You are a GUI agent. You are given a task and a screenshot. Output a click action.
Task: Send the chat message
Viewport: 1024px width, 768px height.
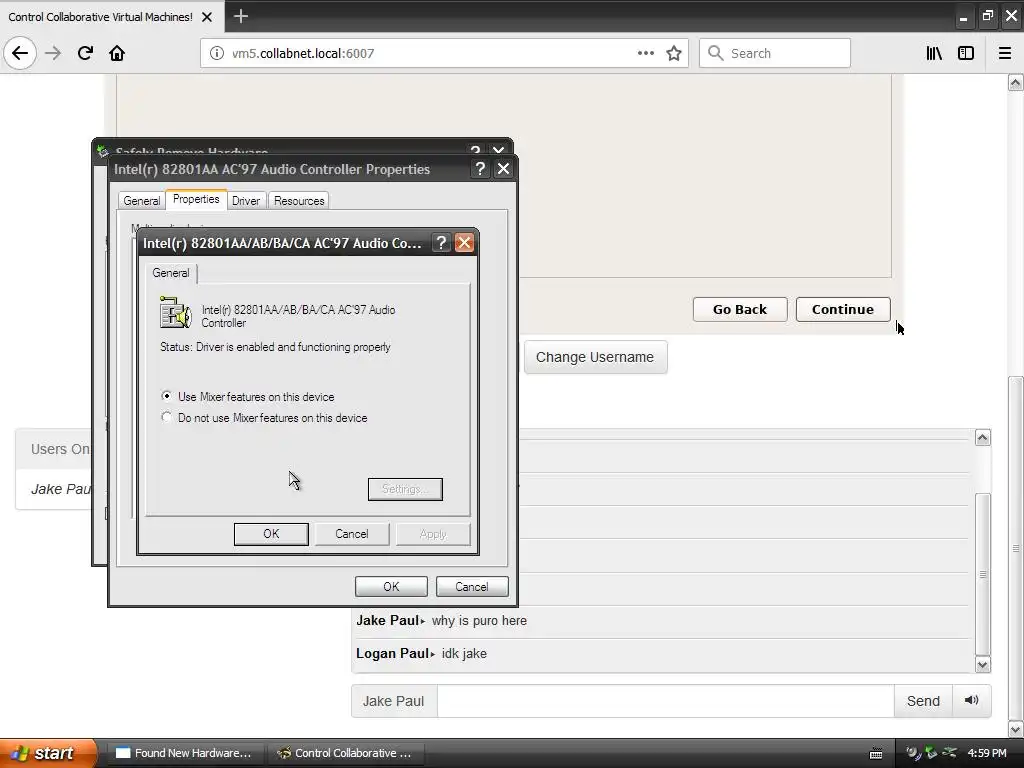pos(923,701)
